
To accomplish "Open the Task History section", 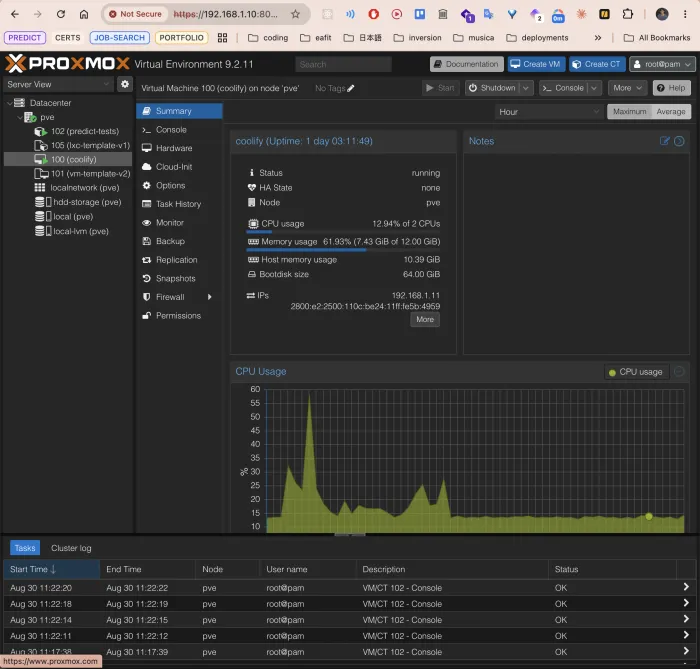I will click(179, 204).
